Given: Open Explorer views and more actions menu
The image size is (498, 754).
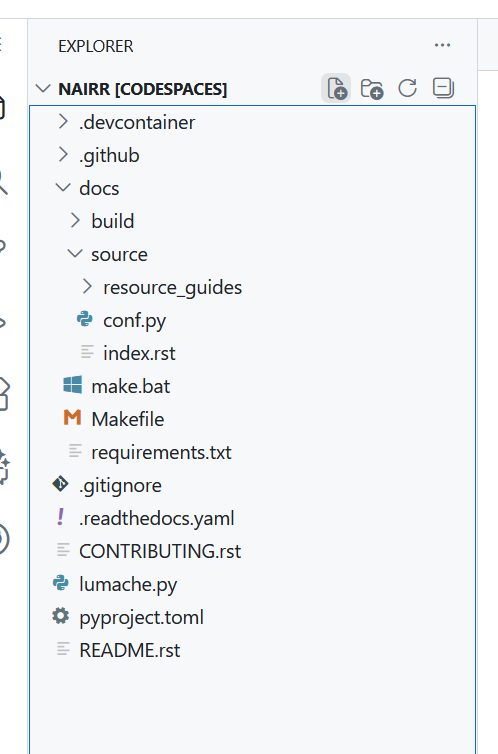Looking at the screenshot, I should pyautogui.click(x=442, y=45).
